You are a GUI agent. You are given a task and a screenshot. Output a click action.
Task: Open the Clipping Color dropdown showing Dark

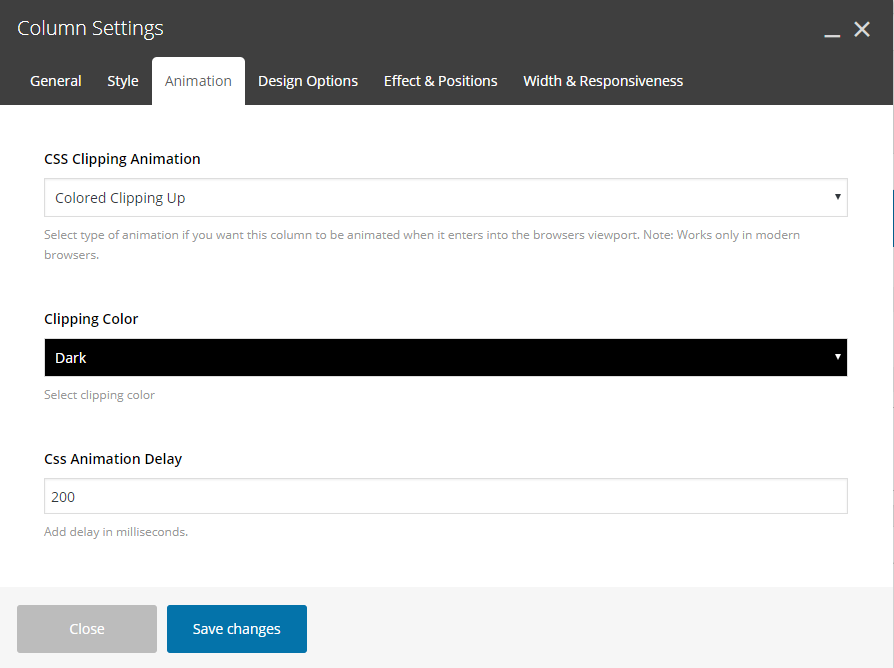(x=446, y=357)
